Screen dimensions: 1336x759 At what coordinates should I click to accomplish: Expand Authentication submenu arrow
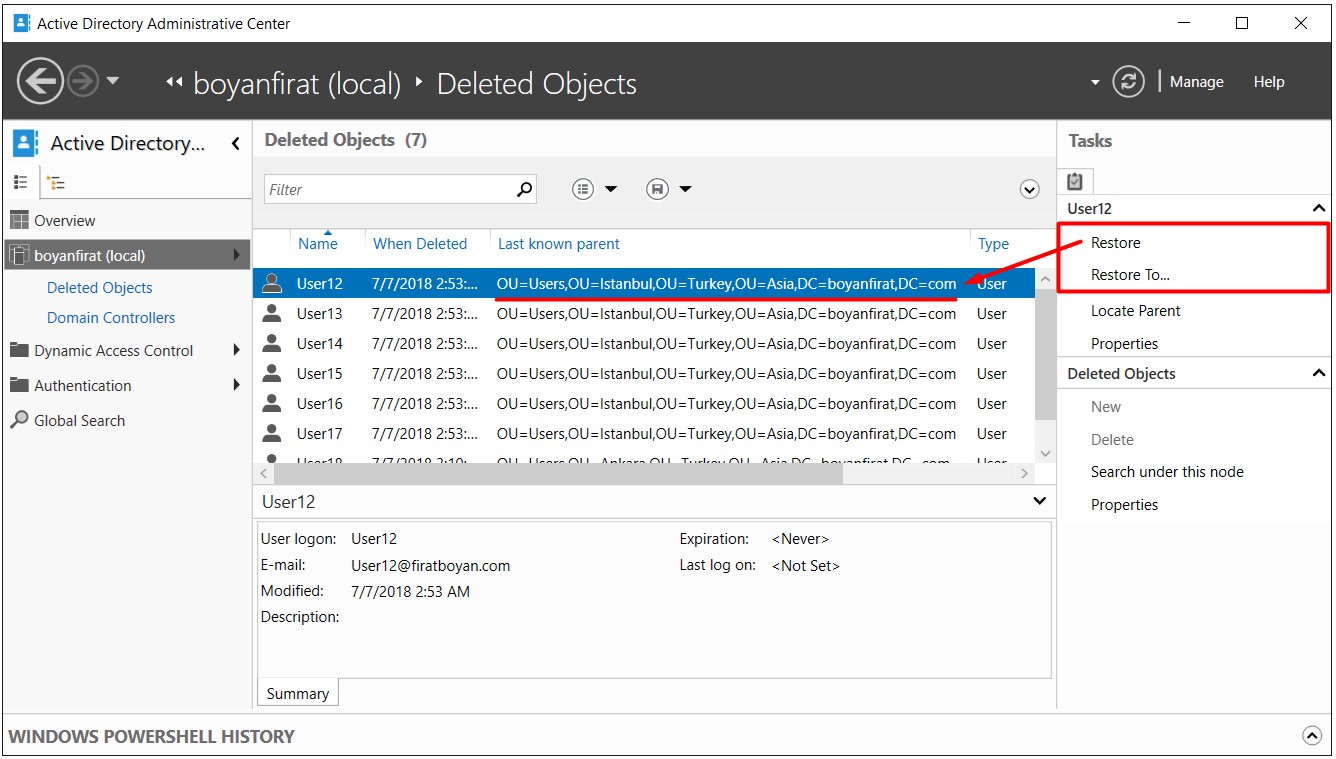(237, 385)
